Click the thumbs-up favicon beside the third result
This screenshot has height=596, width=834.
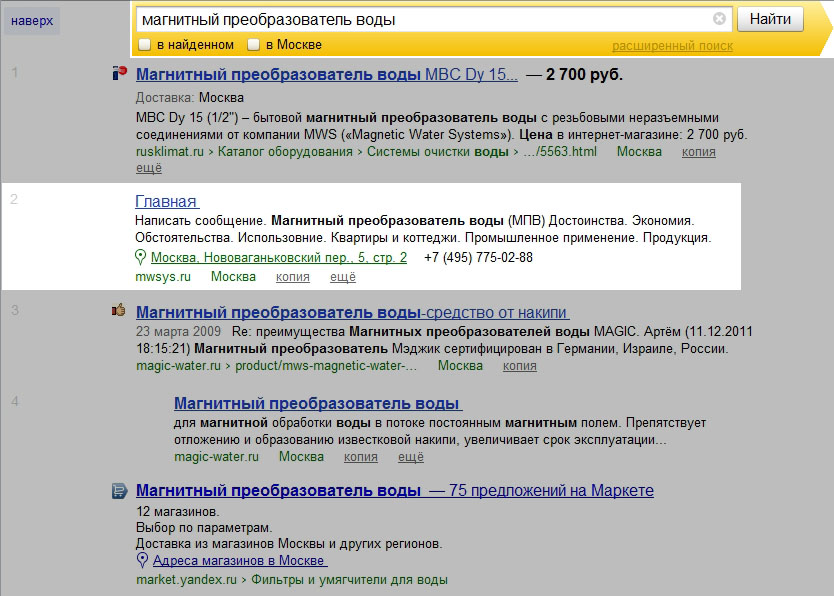coord(119,310)
